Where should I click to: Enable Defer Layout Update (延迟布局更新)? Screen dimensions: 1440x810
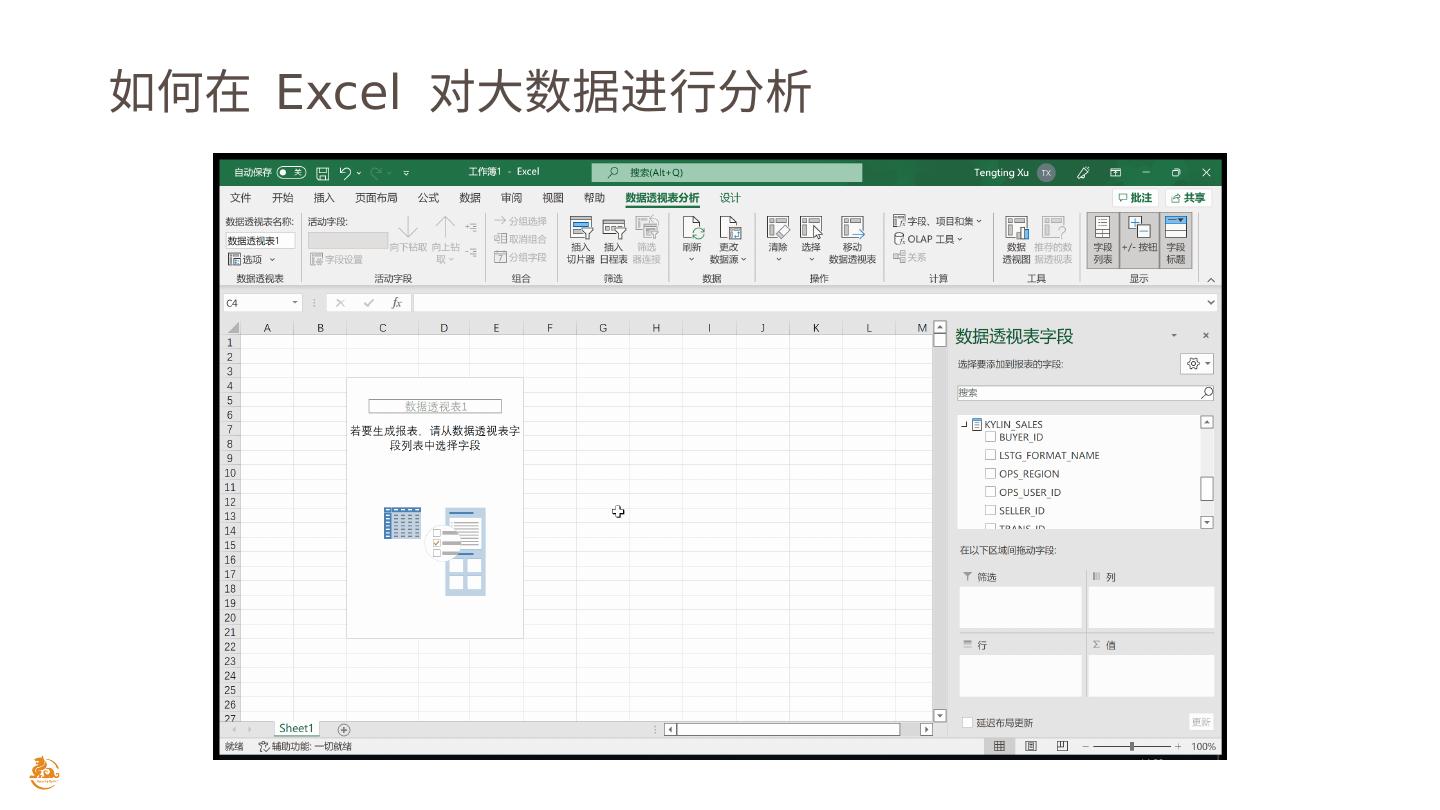coord(967,723)
